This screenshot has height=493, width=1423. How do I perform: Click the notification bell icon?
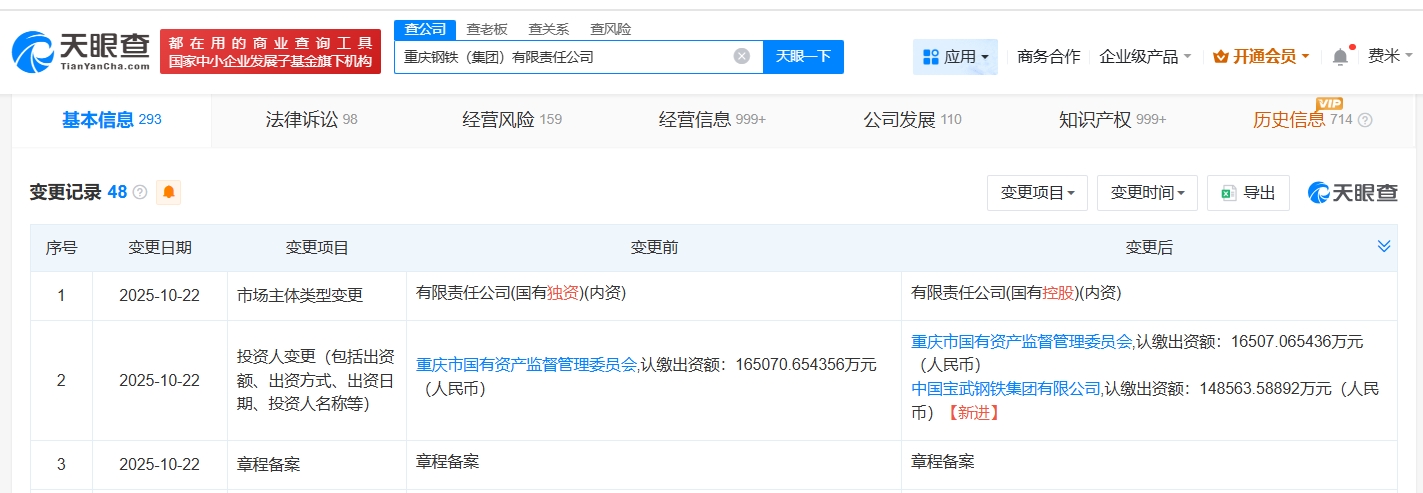1340,57
